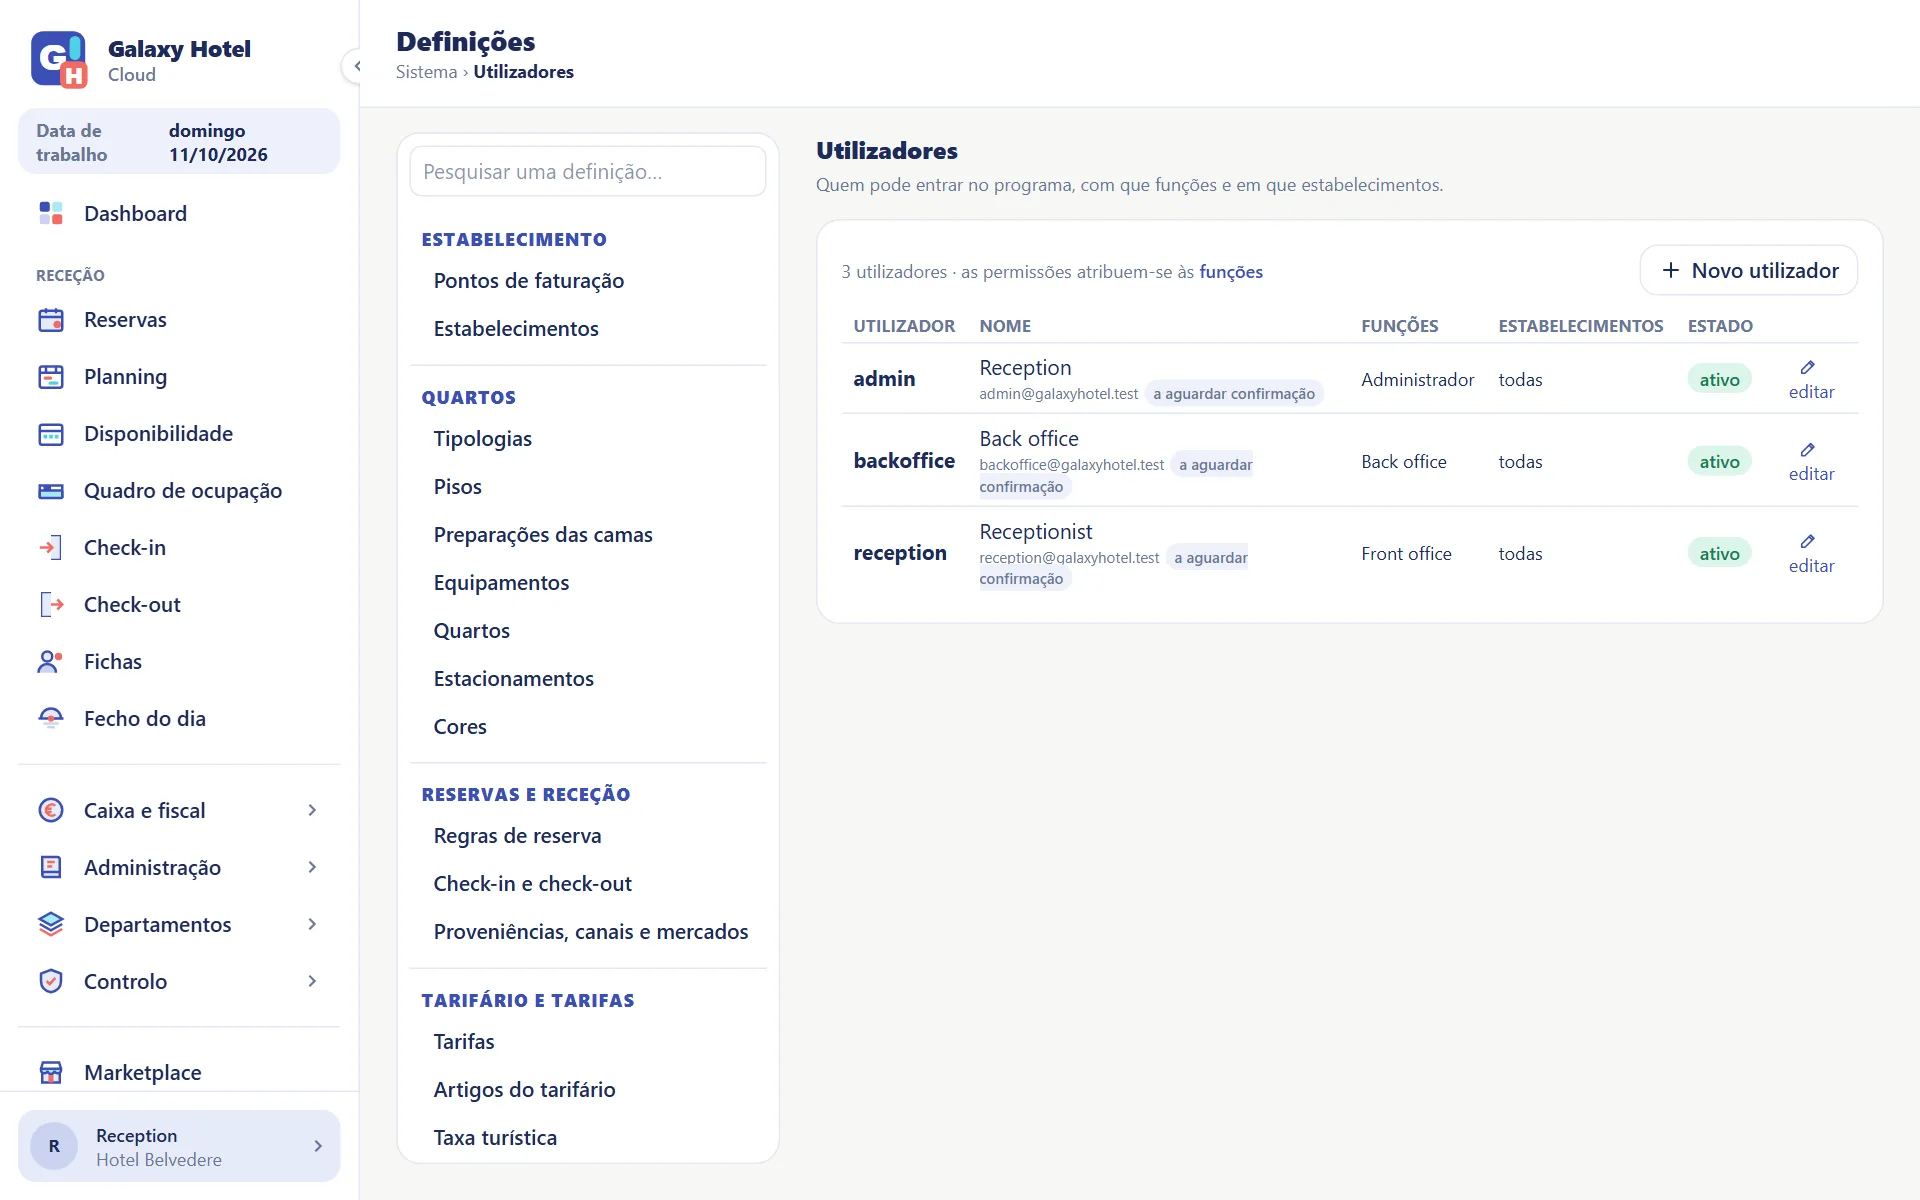Open Proveniências, canais e mercados
This screenshot has width=1920, height=1200.
point(590,932)
